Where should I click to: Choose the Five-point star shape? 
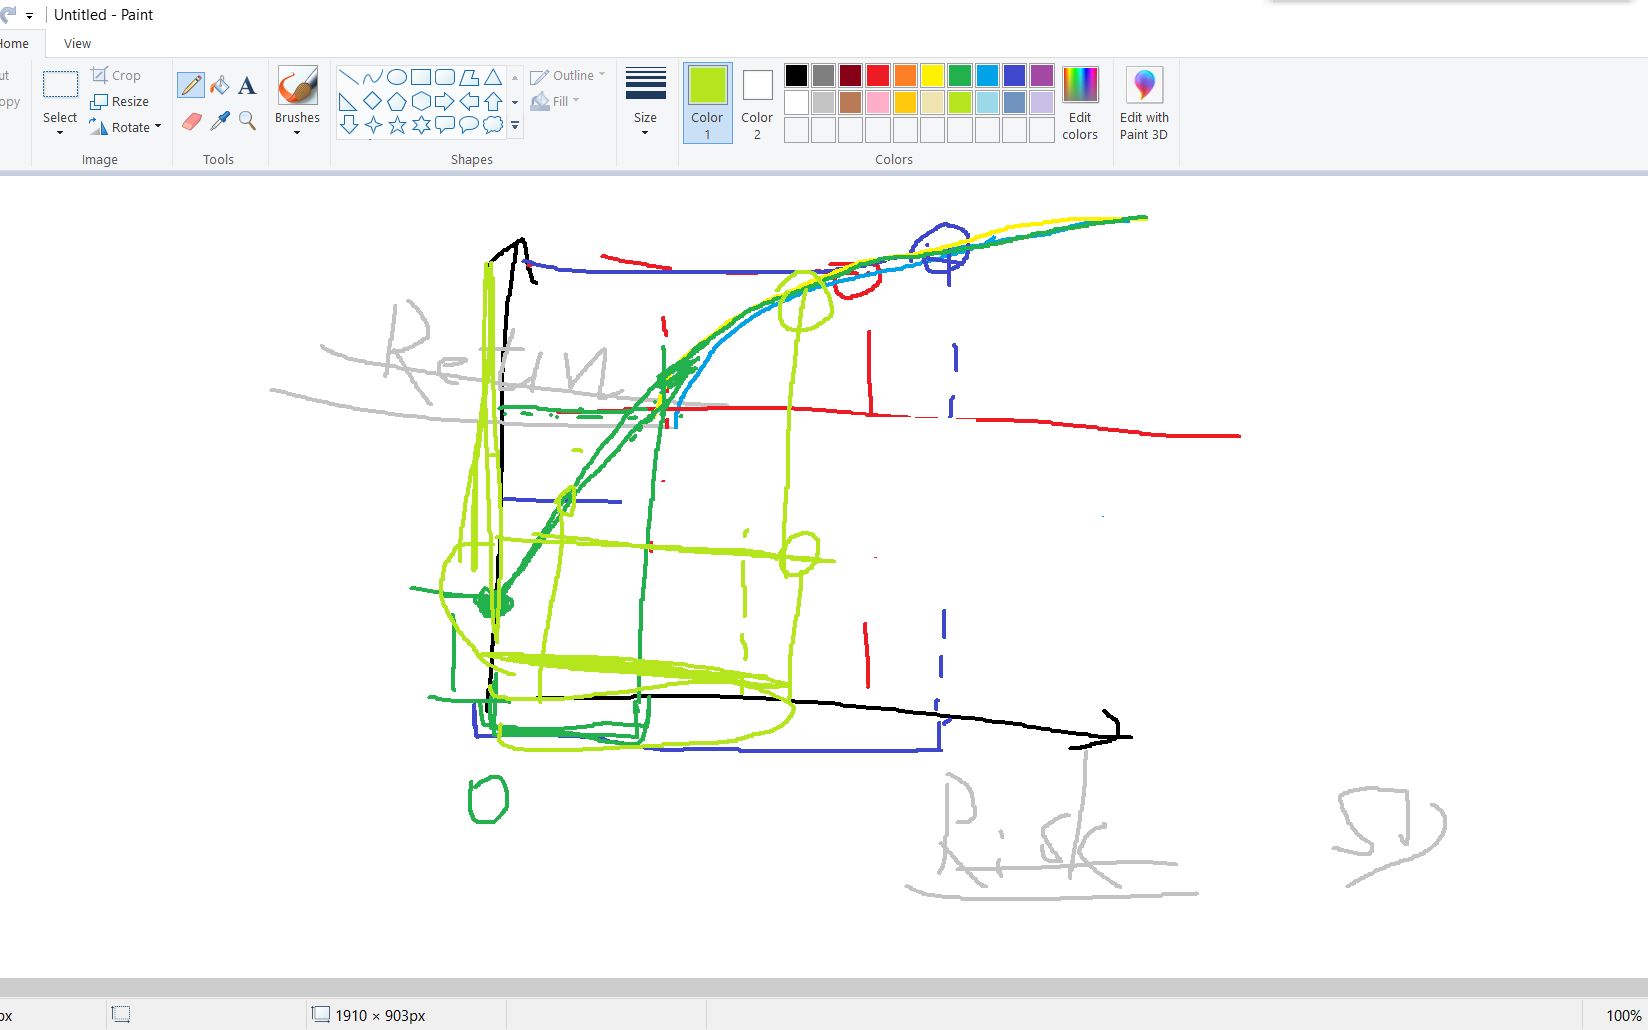click(x=397, y=125)
